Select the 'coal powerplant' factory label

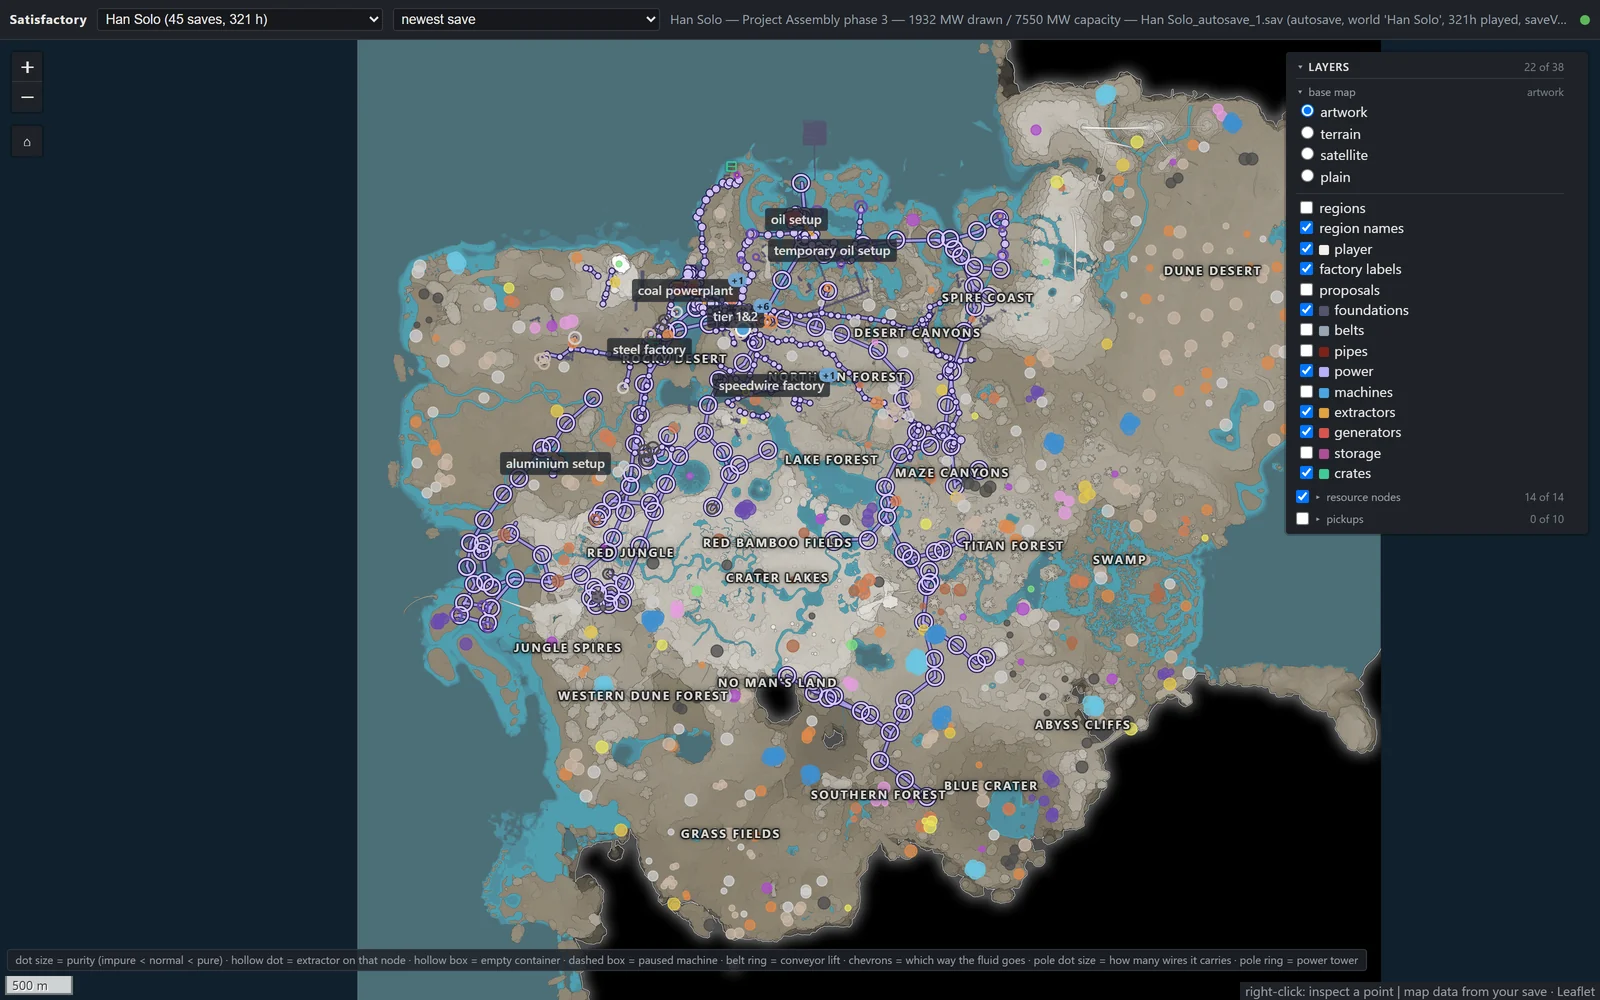tap(685, 291)
